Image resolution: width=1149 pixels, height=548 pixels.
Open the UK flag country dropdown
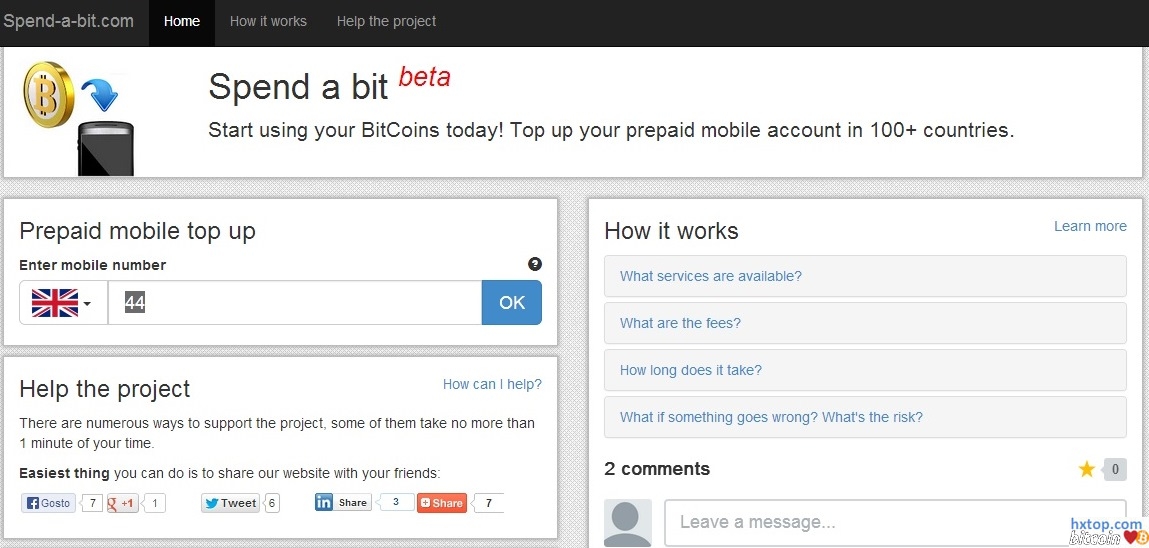pos(63,302)
